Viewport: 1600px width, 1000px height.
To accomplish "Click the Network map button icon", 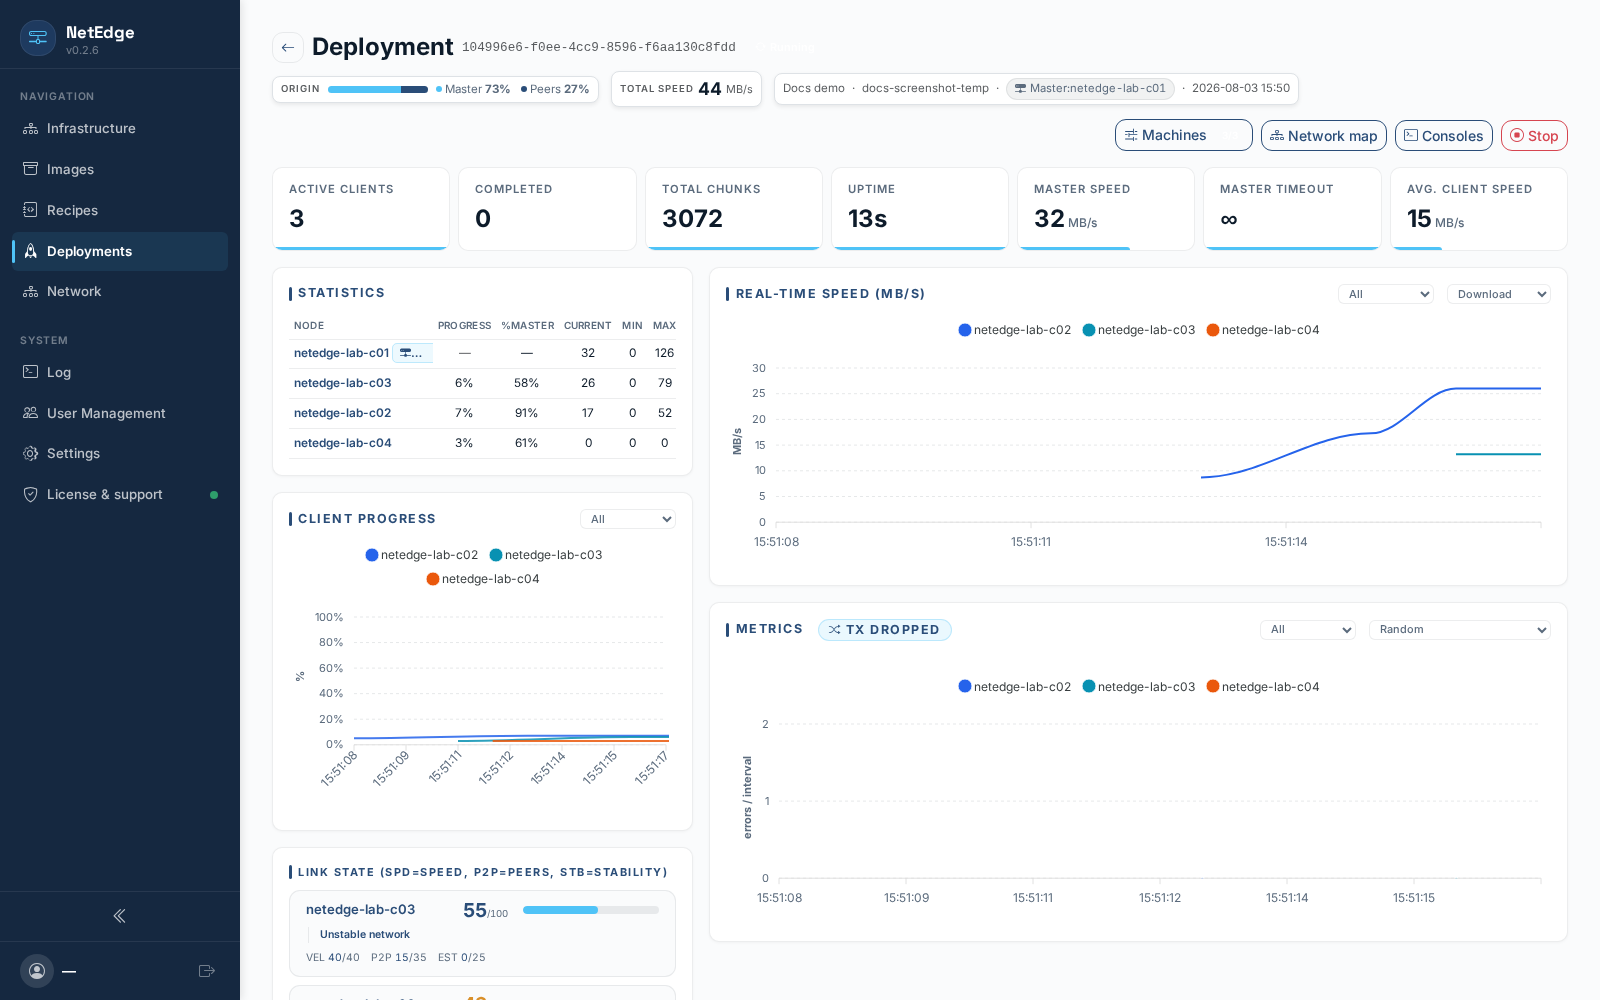I will (1277, 136).
